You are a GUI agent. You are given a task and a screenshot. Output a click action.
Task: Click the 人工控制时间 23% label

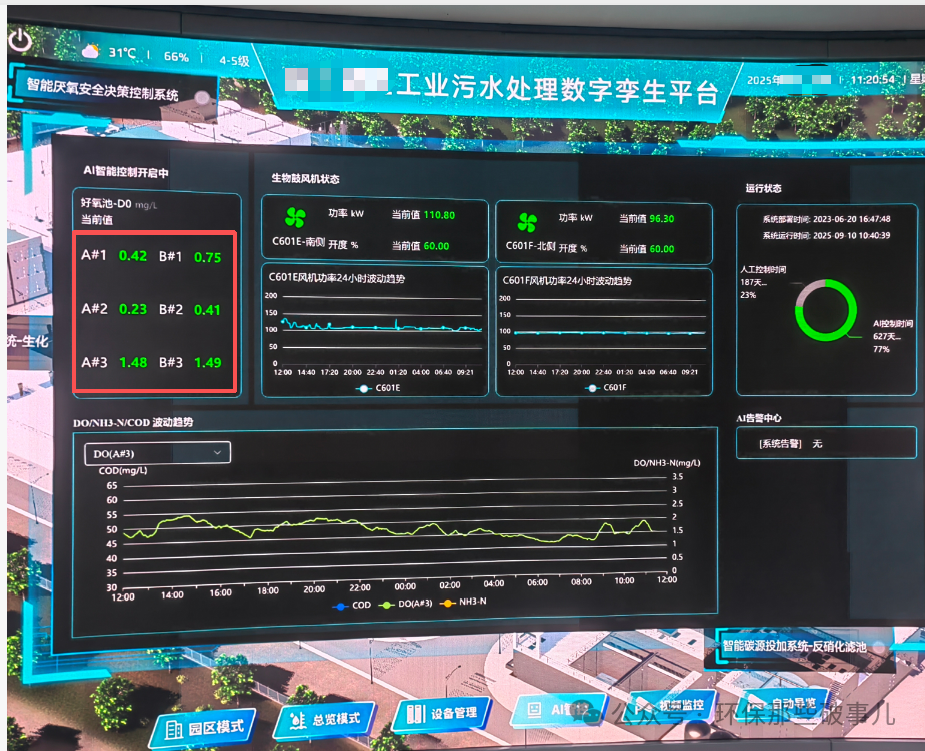[763, 282]
